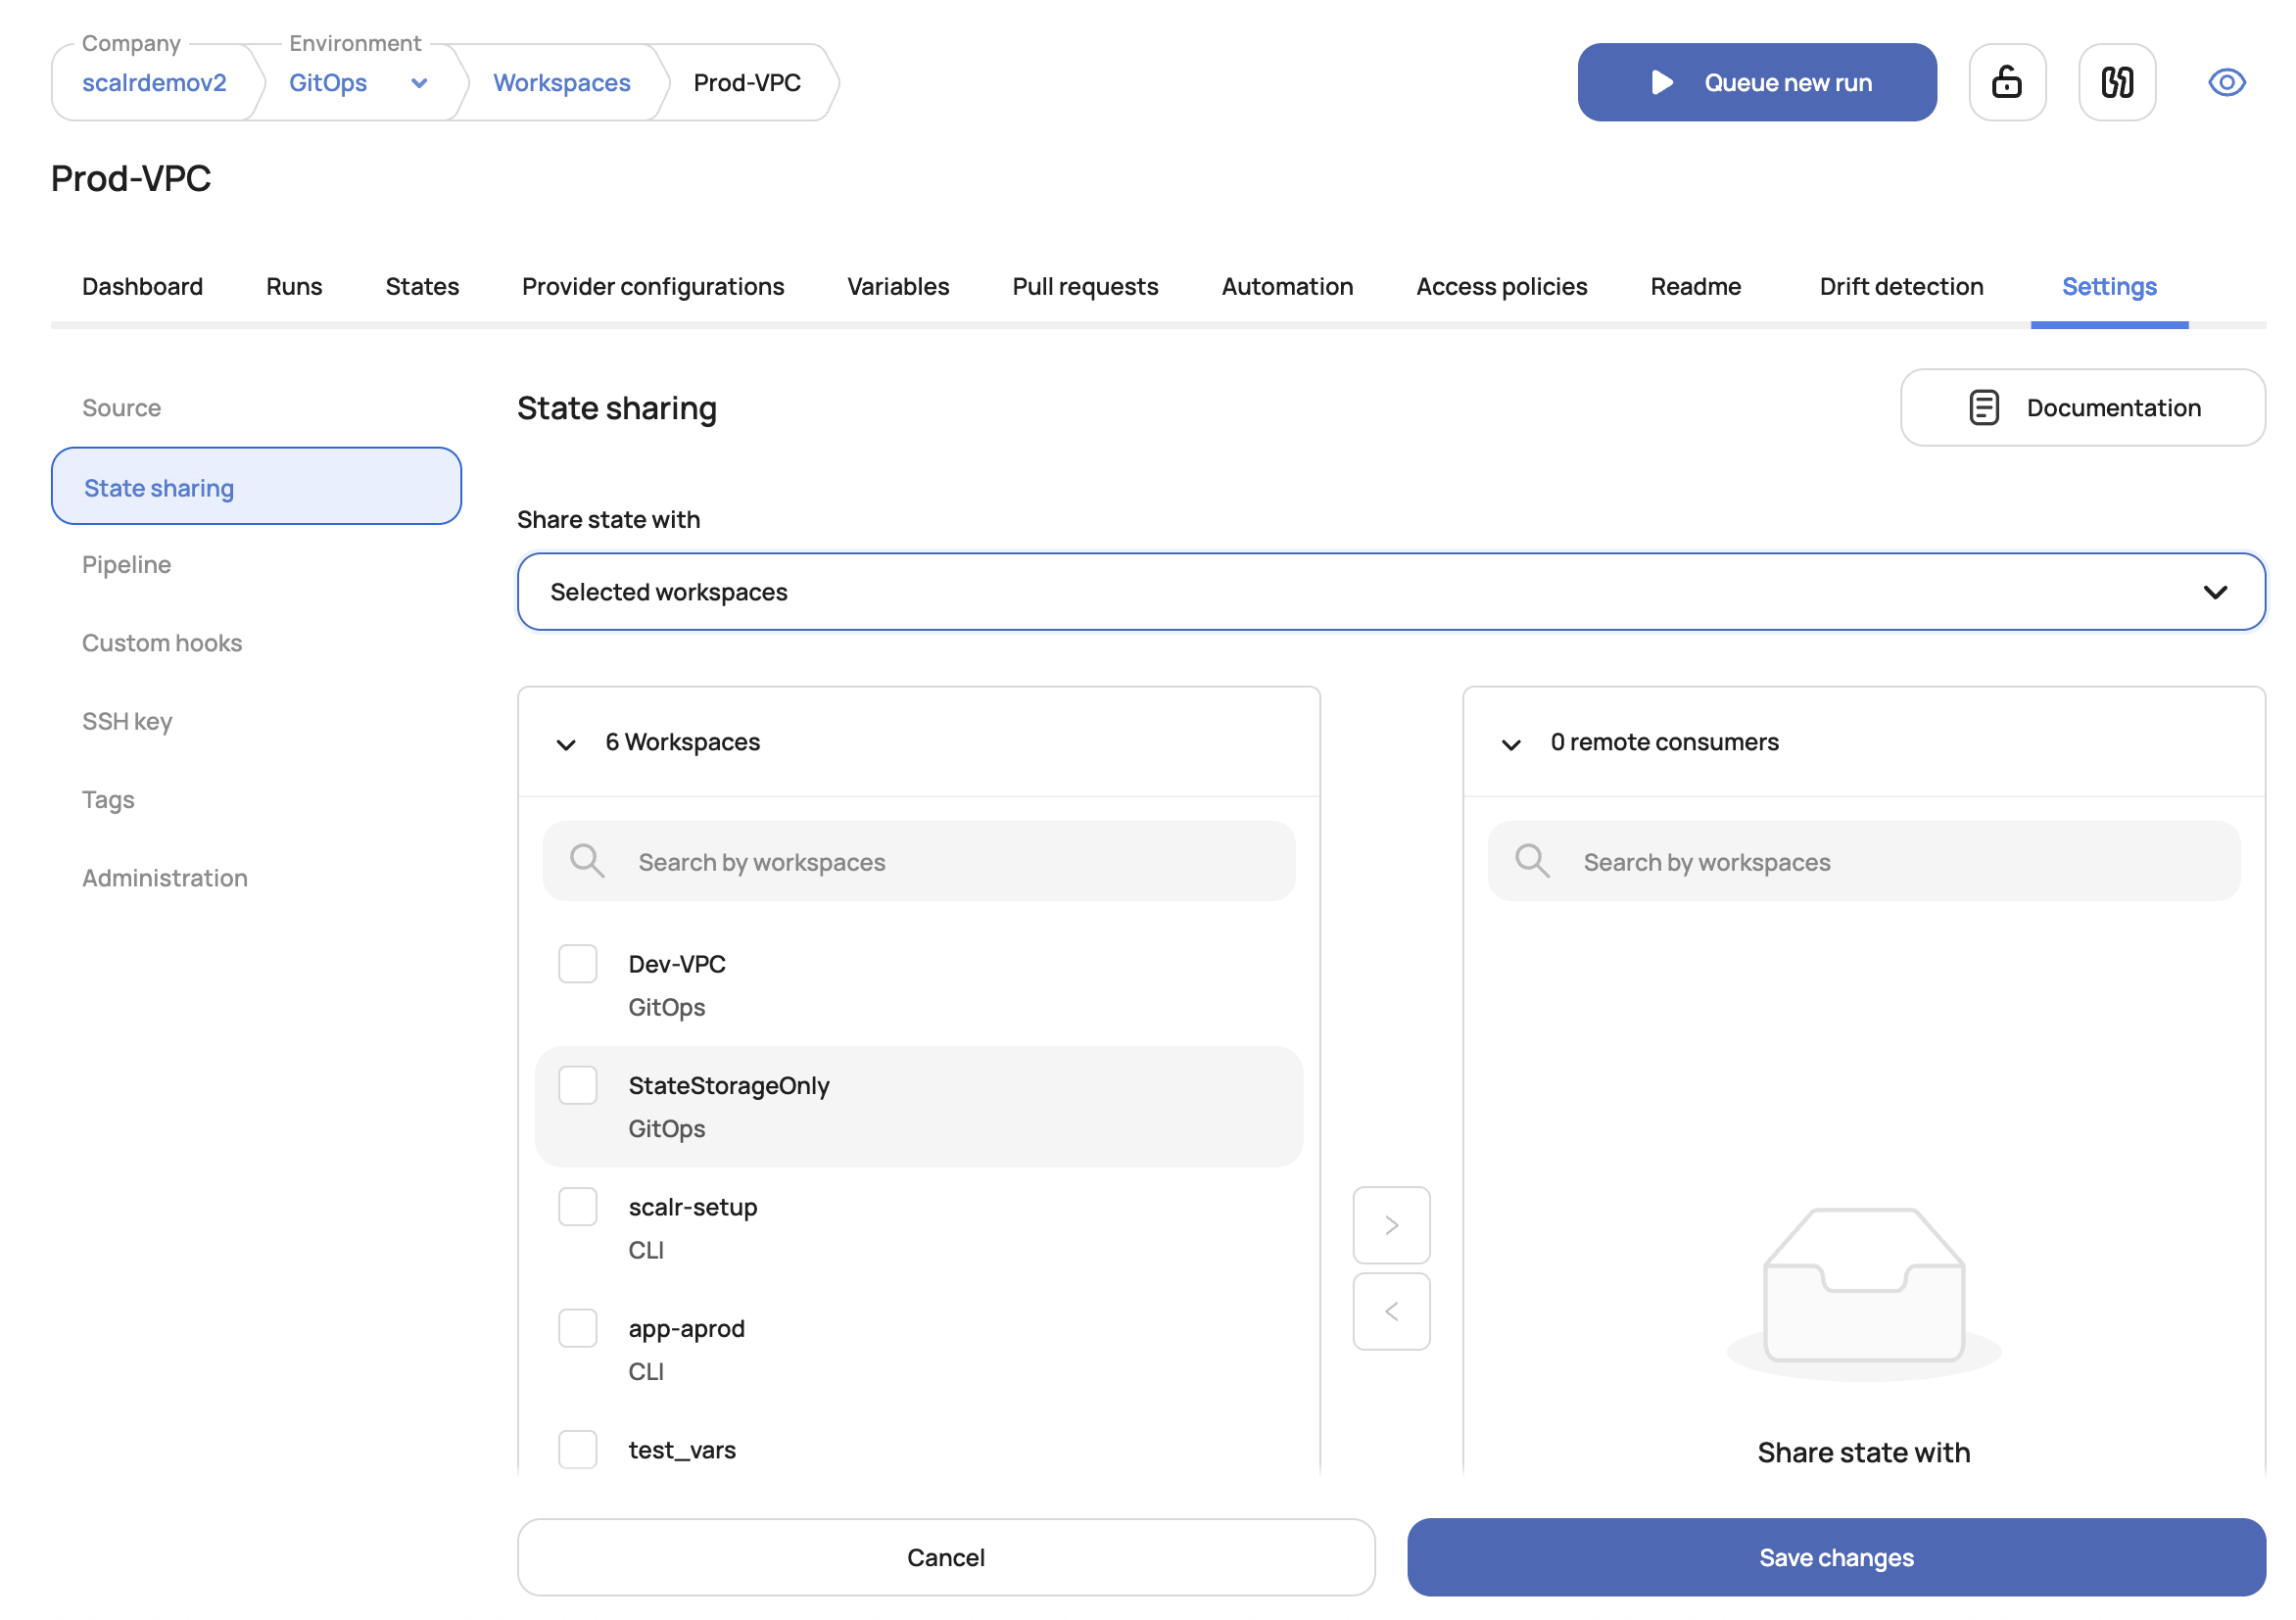2296x1620 pixels.
Task: Enable the app-aprod checkbox
Action: (x=577, y=1327)
